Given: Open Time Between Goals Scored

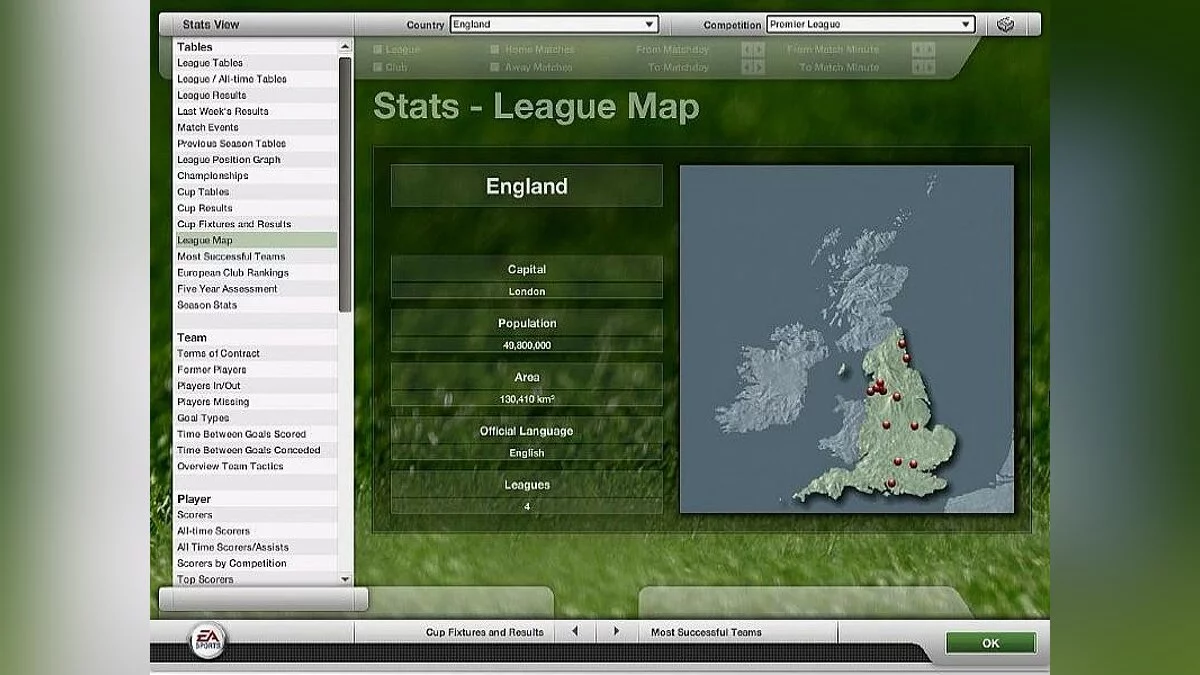Looking at the screenshot, I should pos(255,434).
